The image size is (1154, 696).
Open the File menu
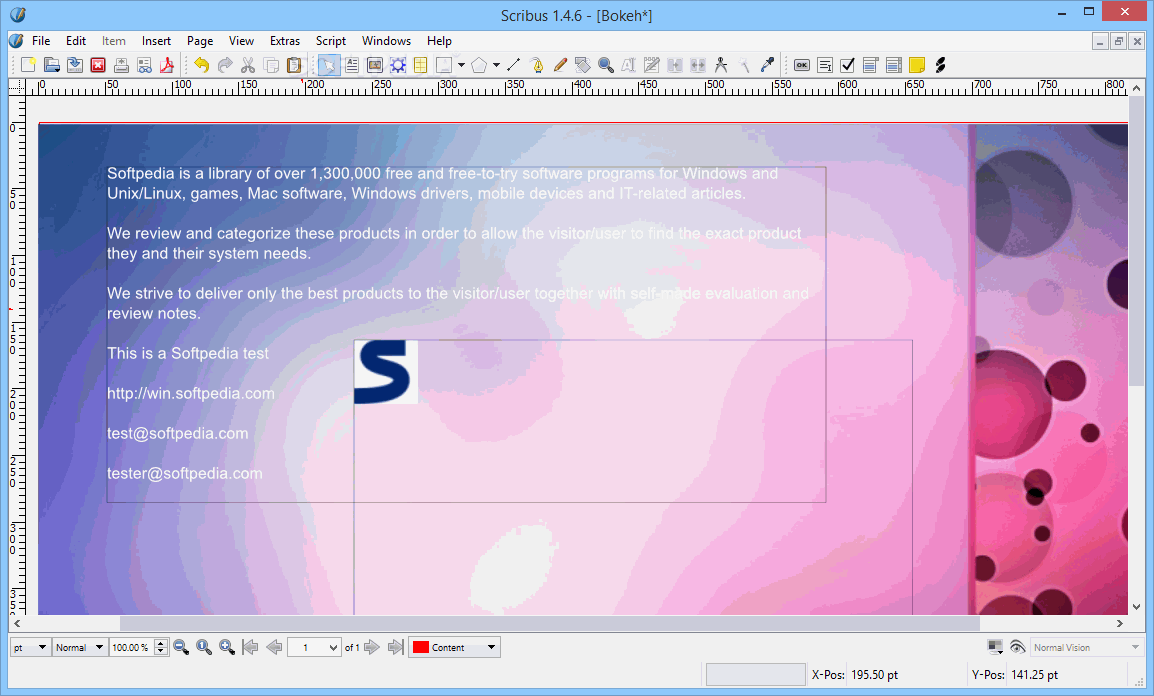(41, 40)
